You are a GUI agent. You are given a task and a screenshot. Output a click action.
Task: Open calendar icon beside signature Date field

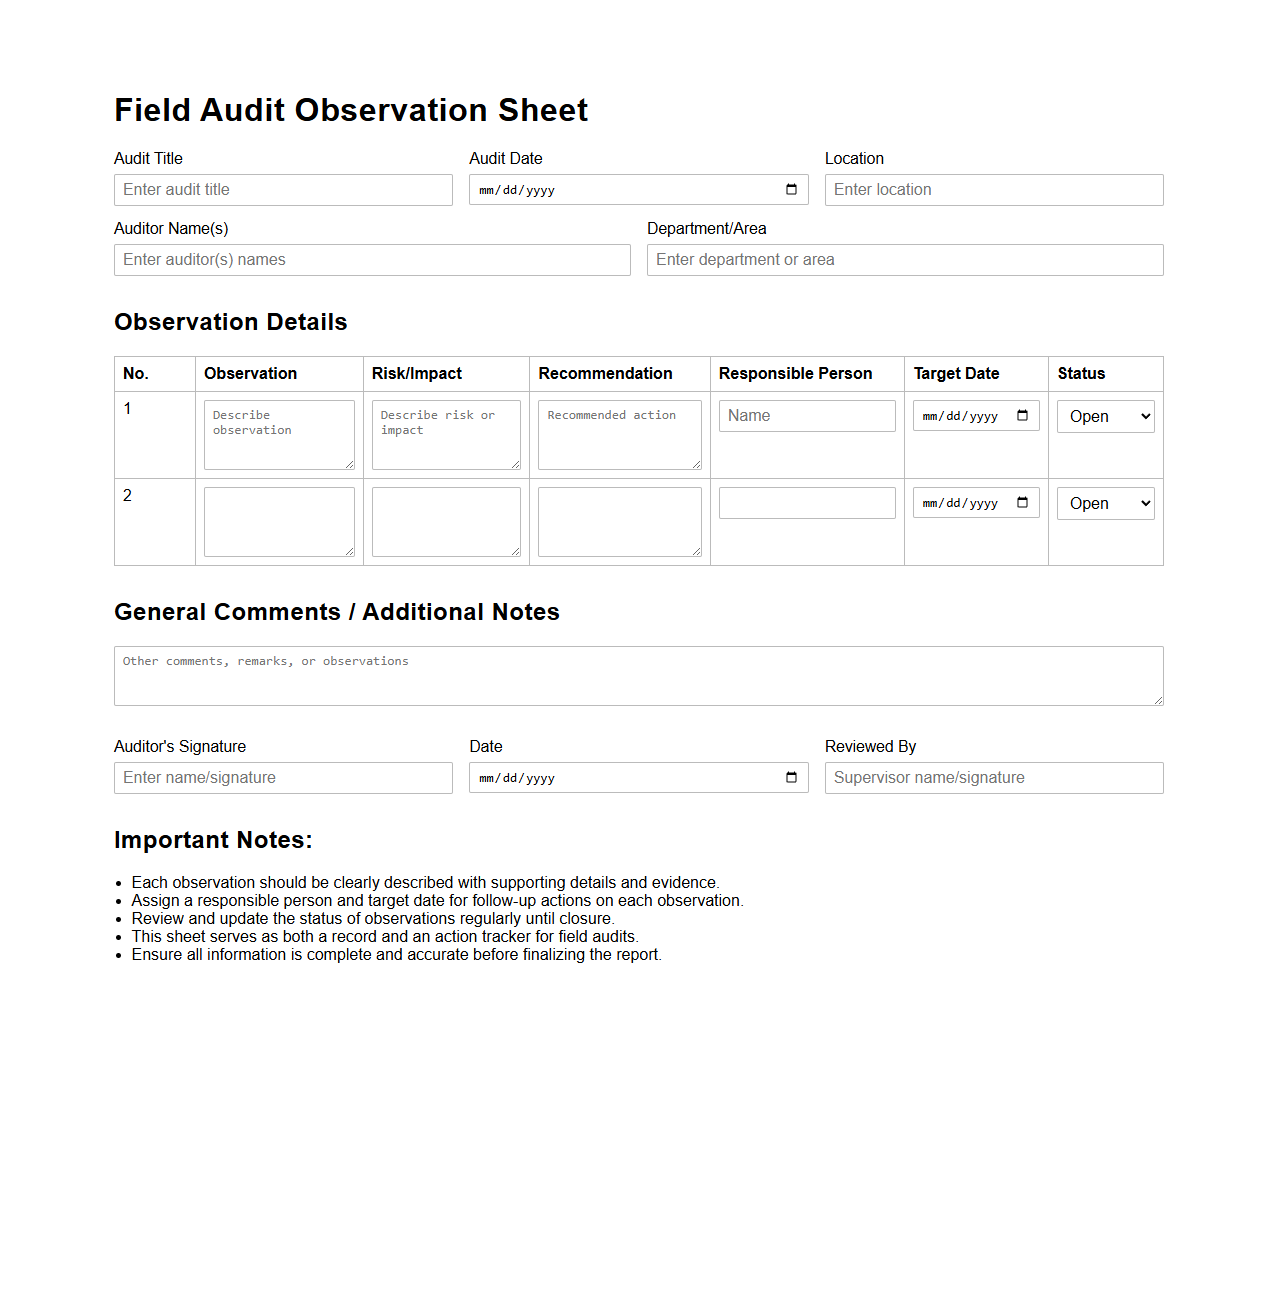(791, 778)
